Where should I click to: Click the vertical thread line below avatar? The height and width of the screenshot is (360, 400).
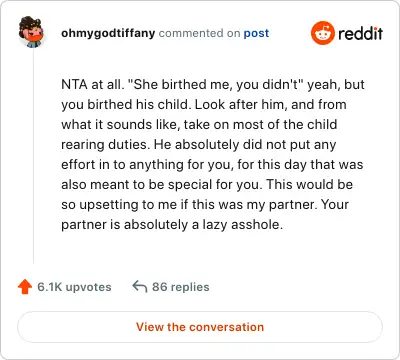pyautogui.click(x=33, y=156)
